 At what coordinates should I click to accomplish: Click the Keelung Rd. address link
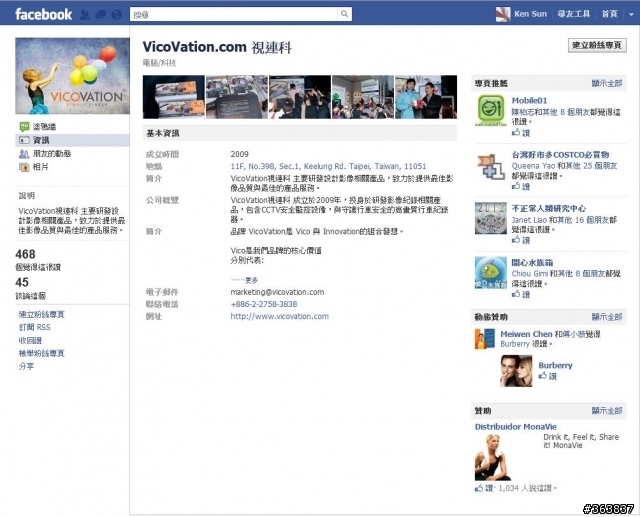coord(328,166)
